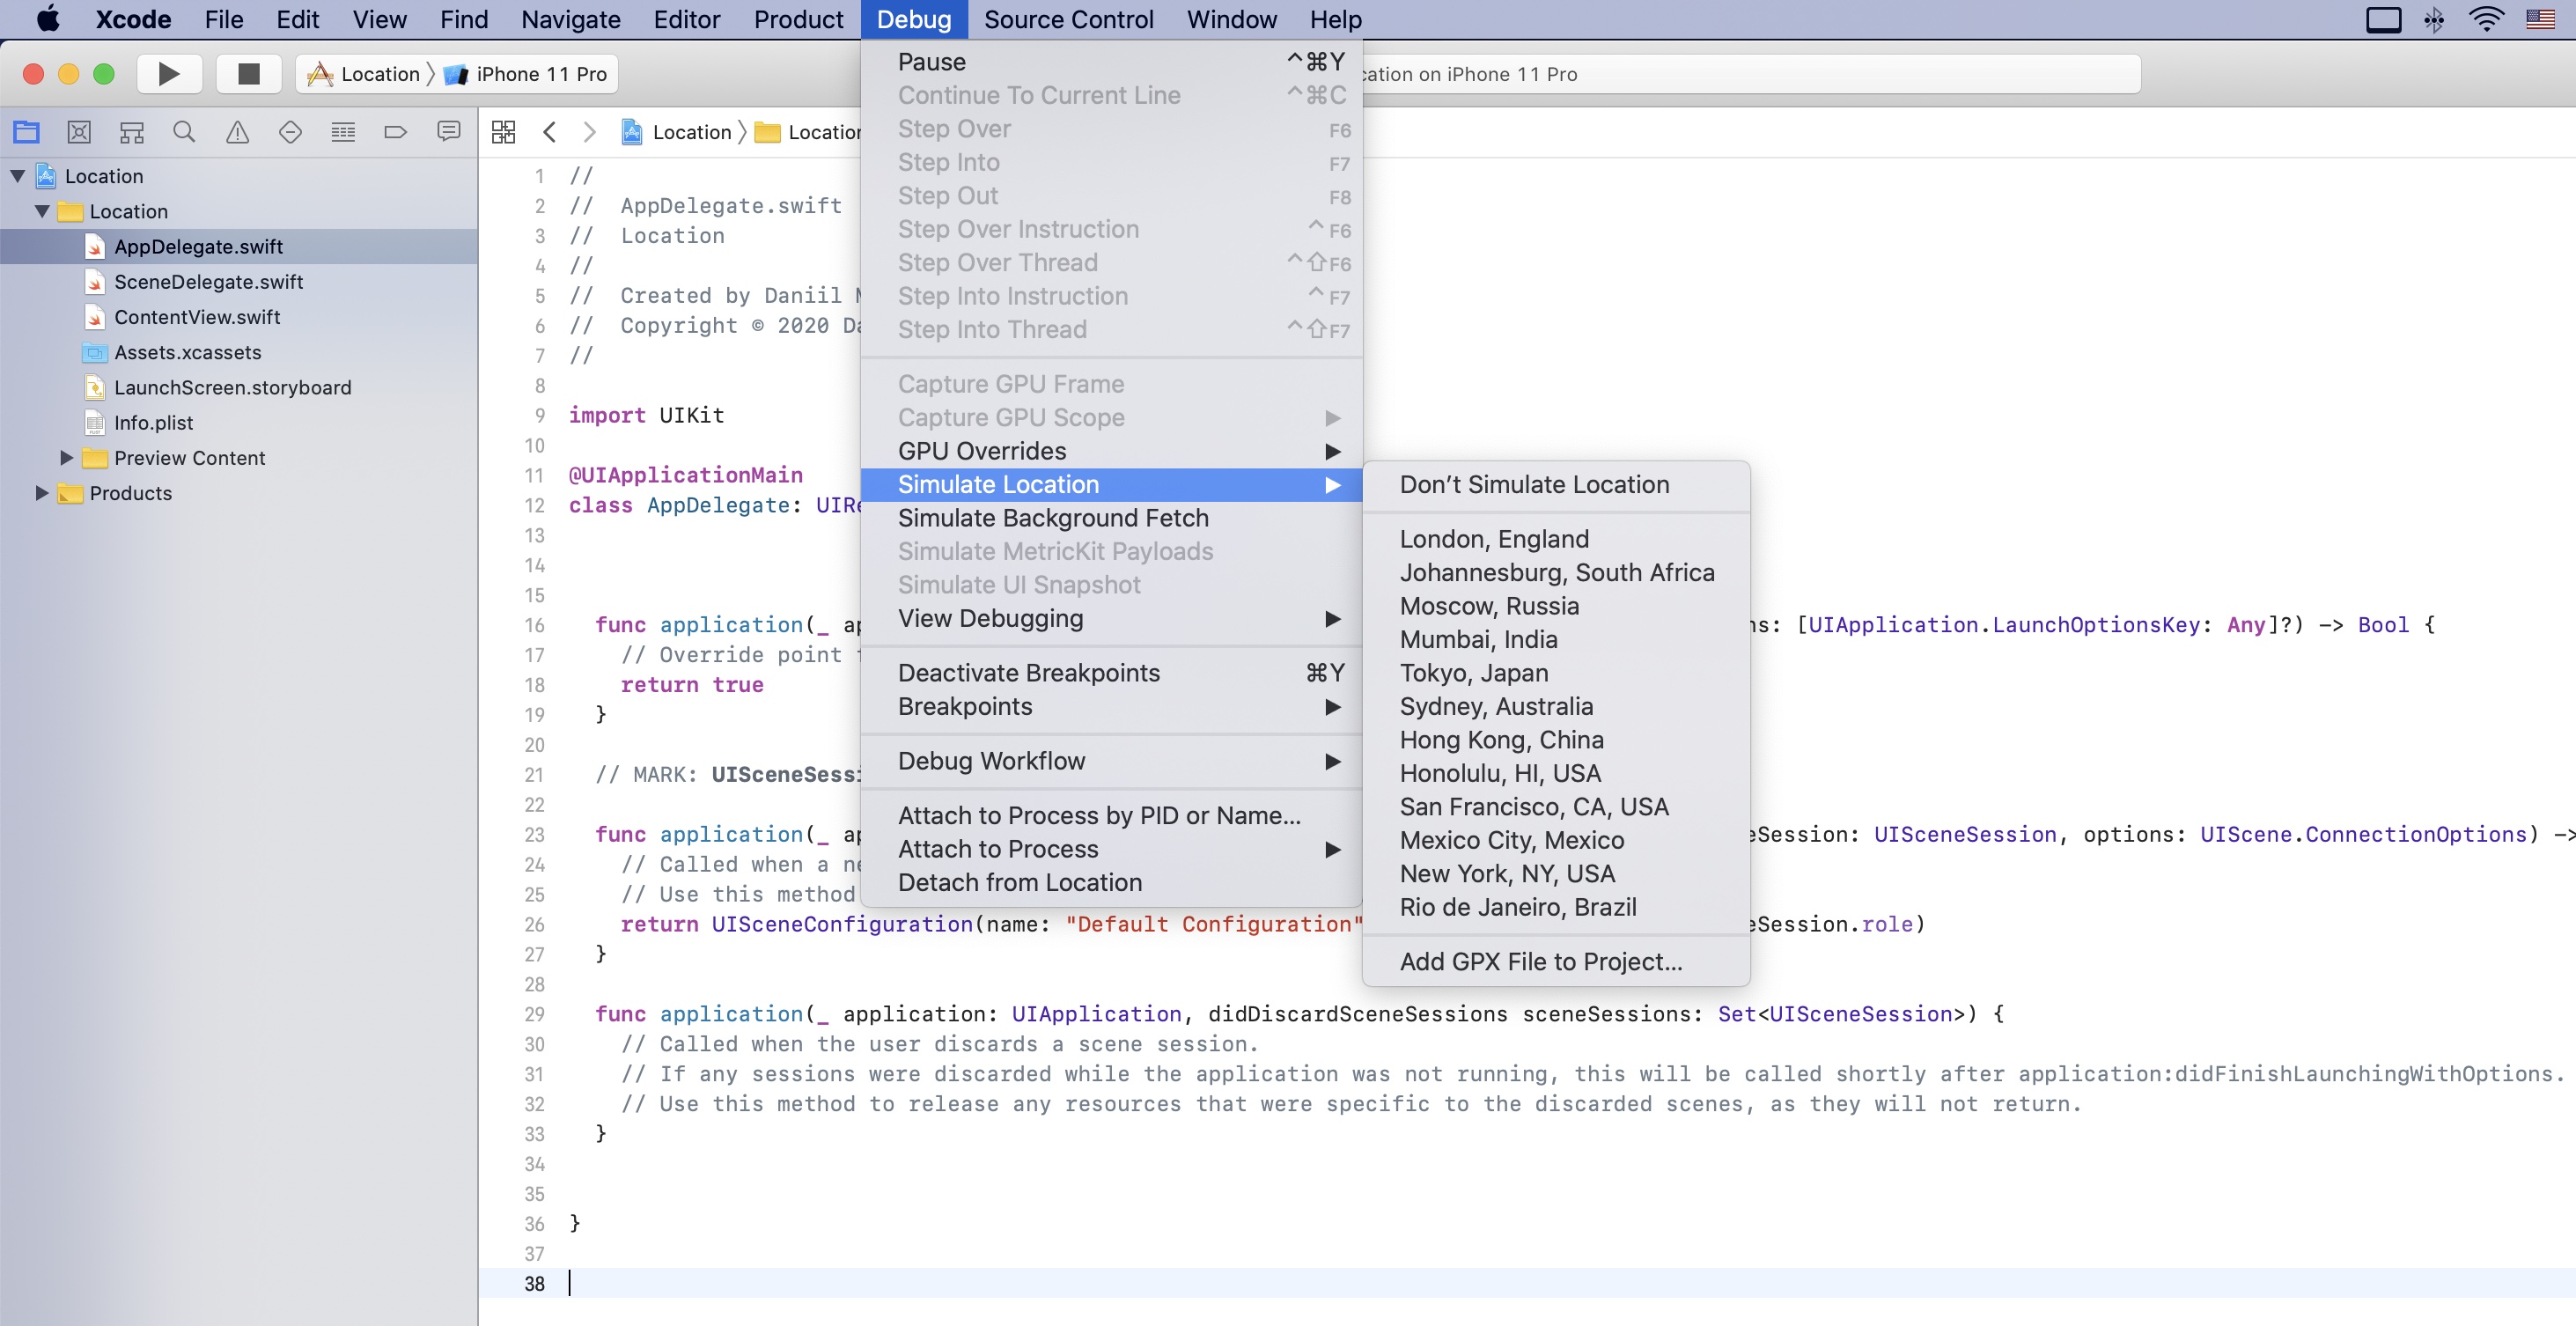Image resolution: width=2576 pixels, height=1326 pixels.
Task: Select Deactivate Breakpoints menu item
Action: tap(1027, 672)
